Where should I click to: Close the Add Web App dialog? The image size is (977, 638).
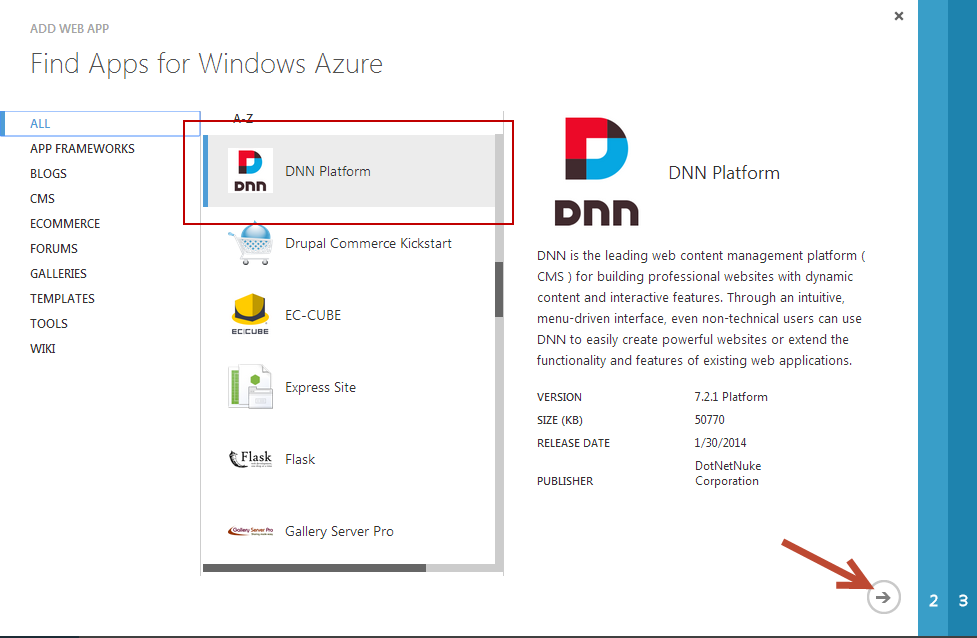(898, 16)
